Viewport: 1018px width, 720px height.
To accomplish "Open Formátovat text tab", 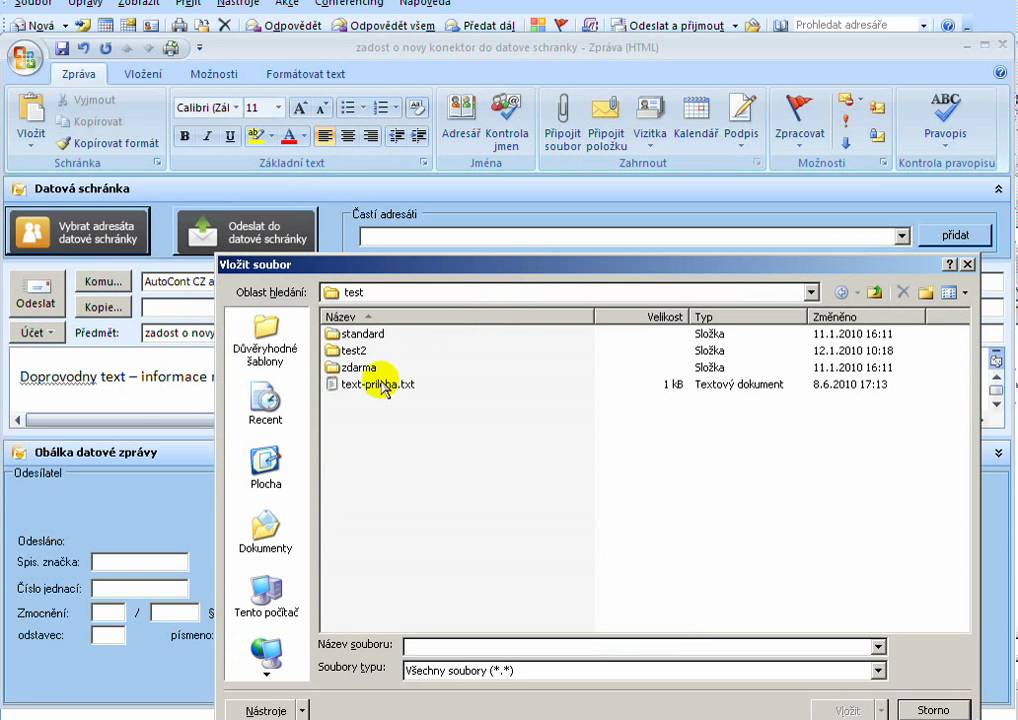I will pos(305,74).
